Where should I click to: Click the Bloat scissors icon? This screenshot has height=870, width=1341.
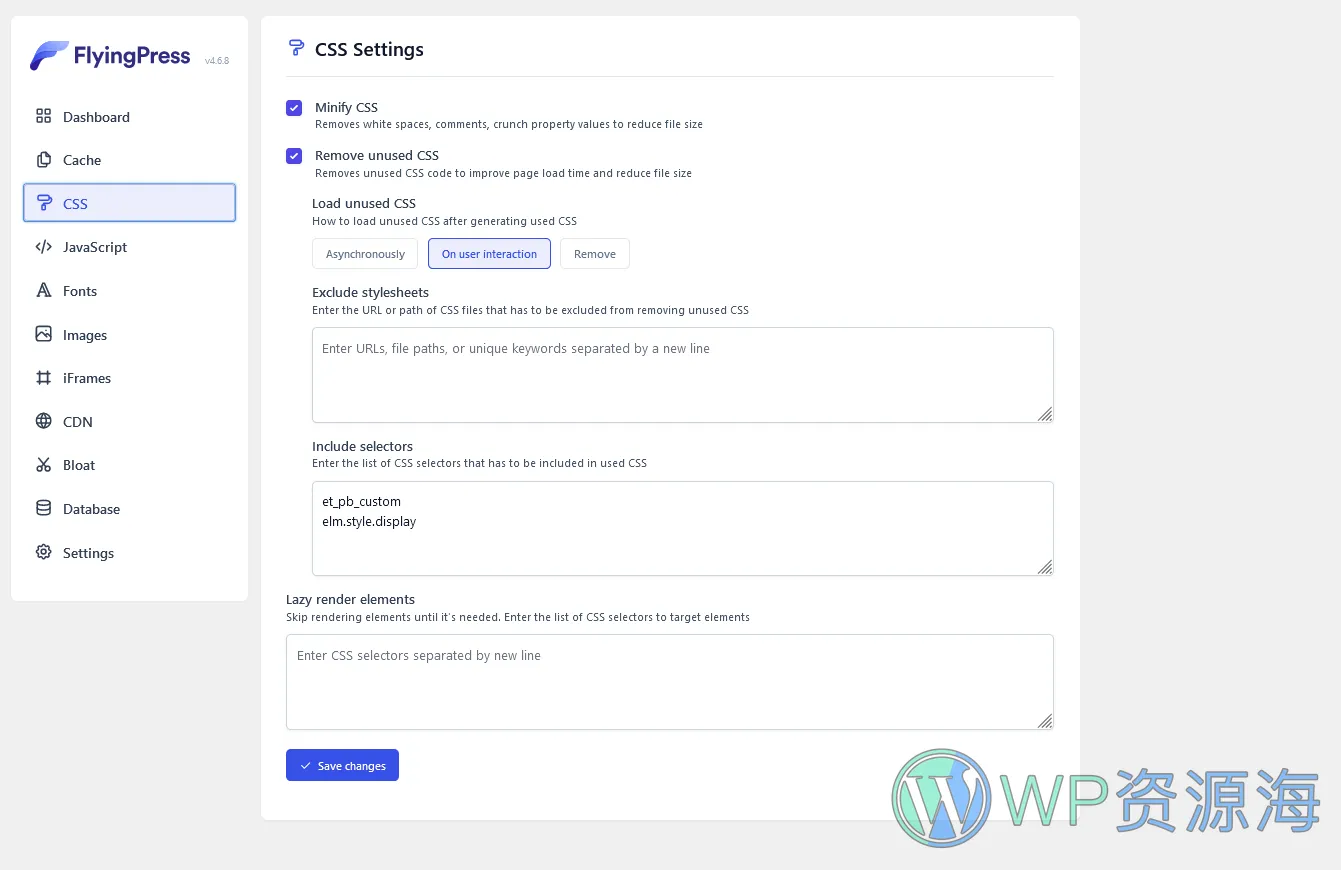43,465
